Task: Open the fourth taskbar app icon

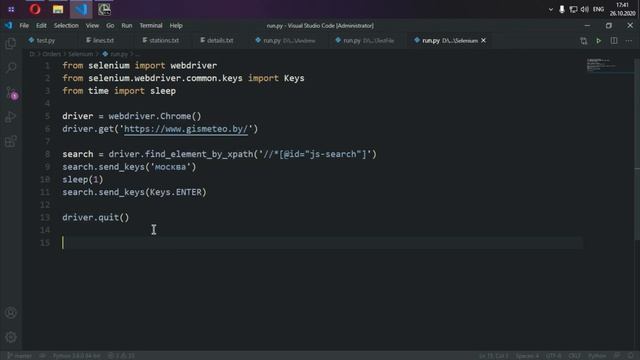Action: (104, 9)
